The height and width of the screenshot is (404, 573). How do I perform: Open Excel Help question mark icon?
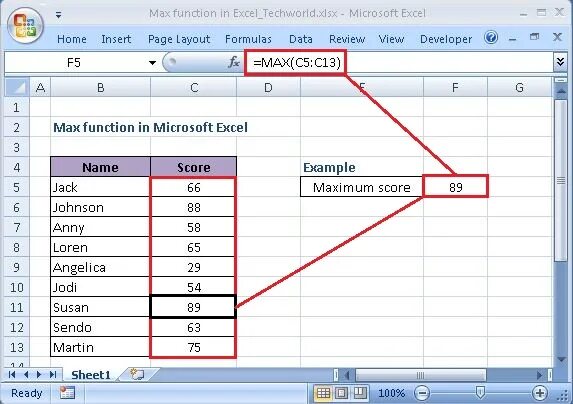coord(491,37)
